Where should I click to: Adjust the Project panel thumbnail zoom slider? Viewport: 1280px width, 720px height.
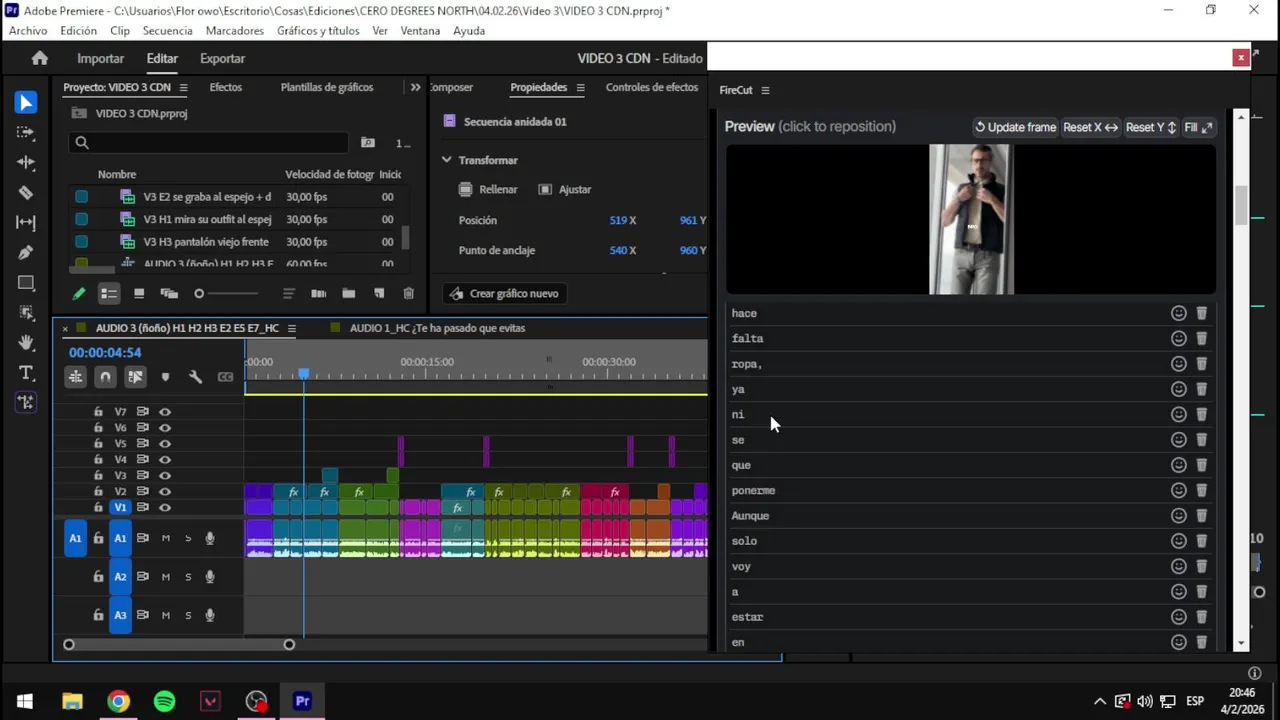(227, 293)
